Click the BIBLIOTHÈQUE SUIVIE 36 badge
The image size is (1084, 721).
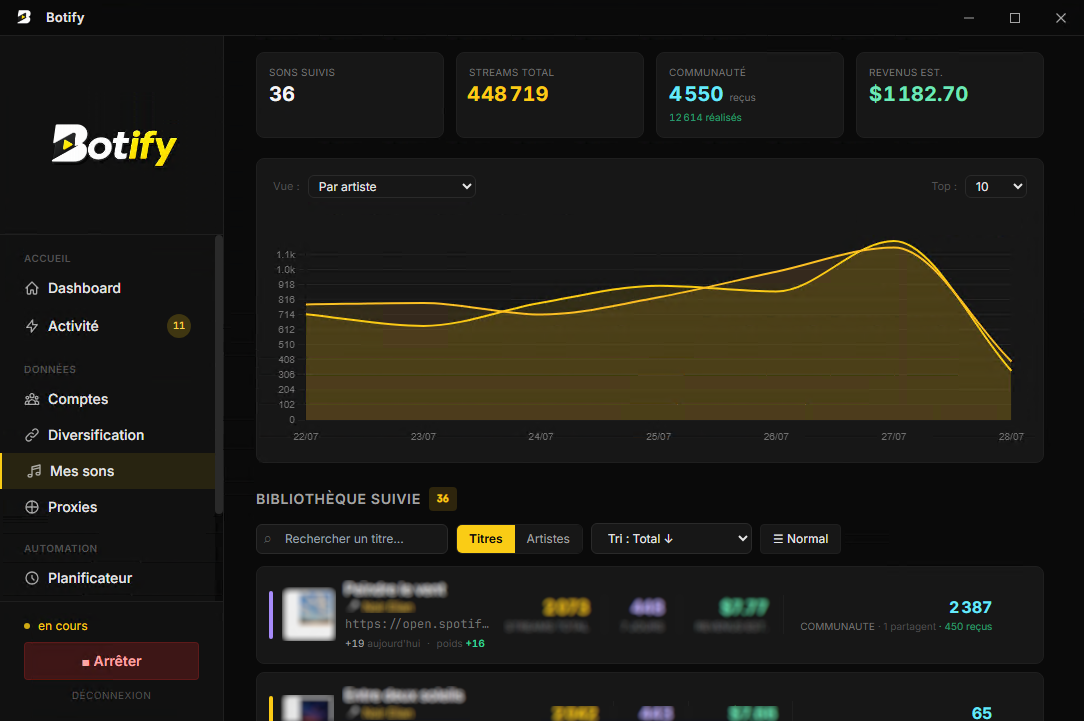[x=442, y=498]
